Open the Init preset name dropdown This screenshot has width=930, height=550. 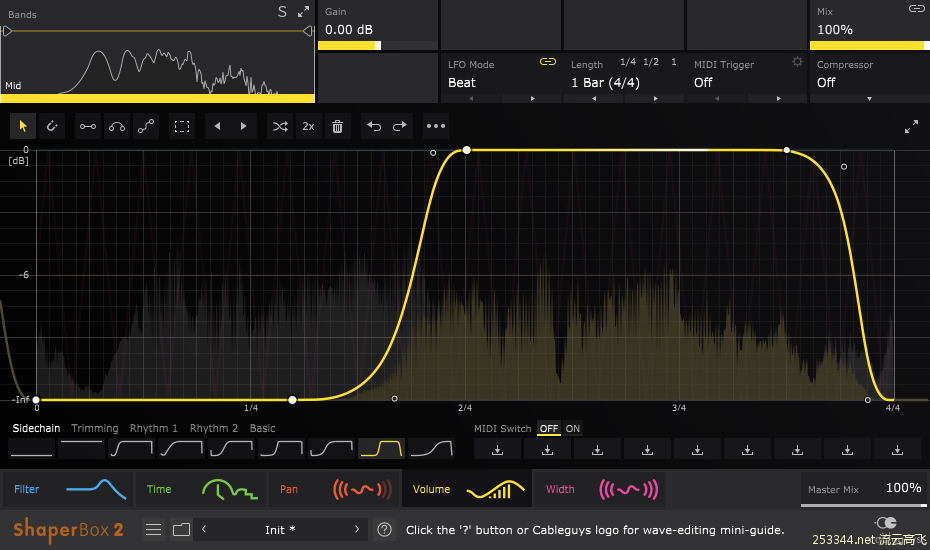pyautogui.click(x=280, y=530)
